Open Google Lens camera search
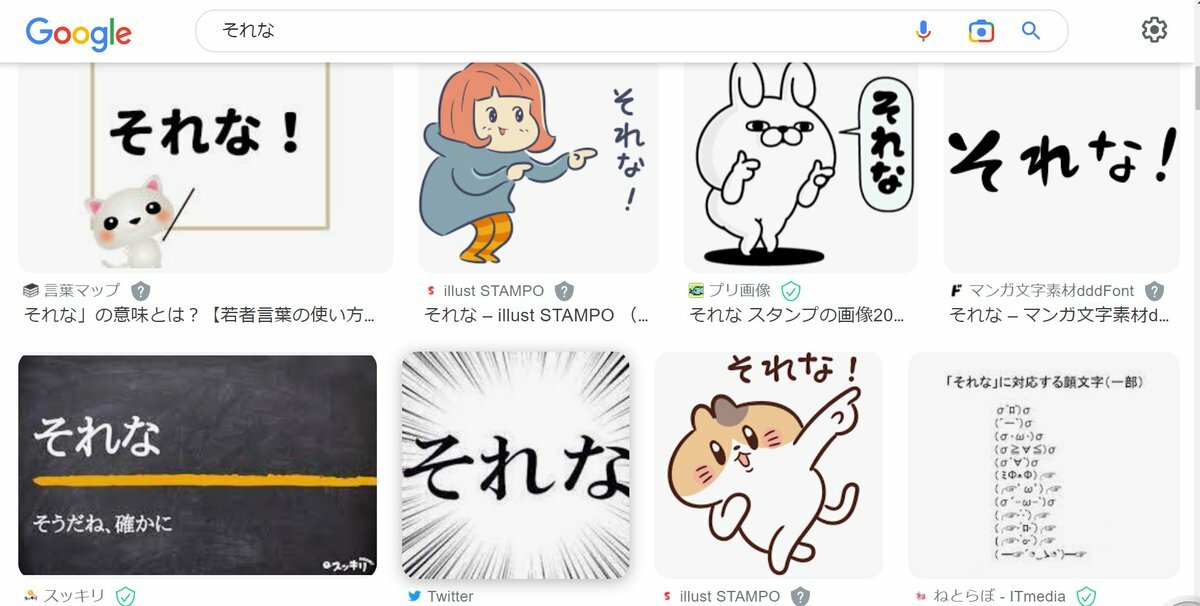 click(981, 31)
